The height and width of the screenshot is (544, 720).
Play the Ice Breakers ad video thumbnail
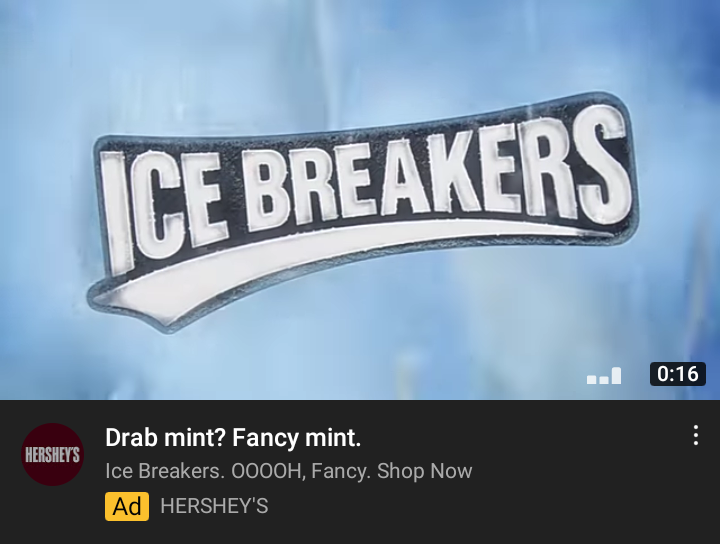[360, 200]
